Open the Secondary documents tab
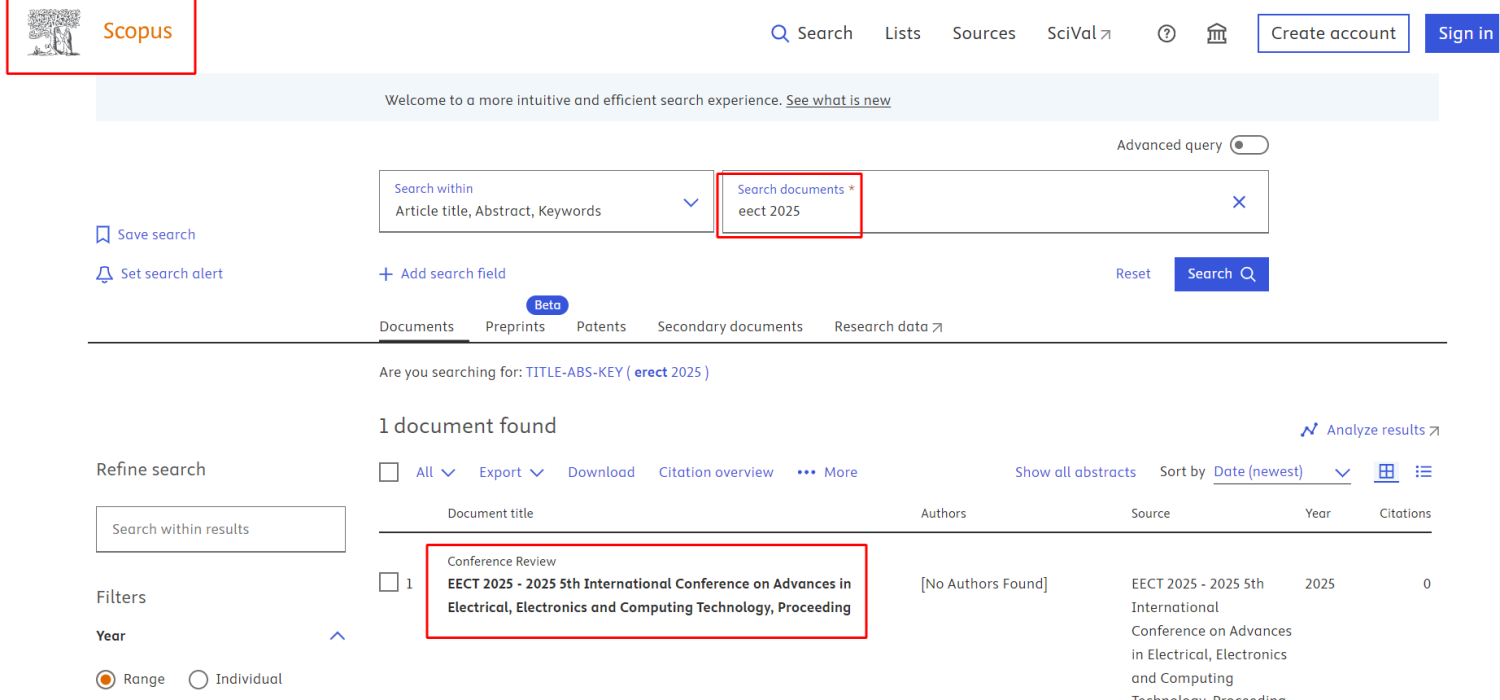The width and height of the screenshot is (1500, 700). 730,327
